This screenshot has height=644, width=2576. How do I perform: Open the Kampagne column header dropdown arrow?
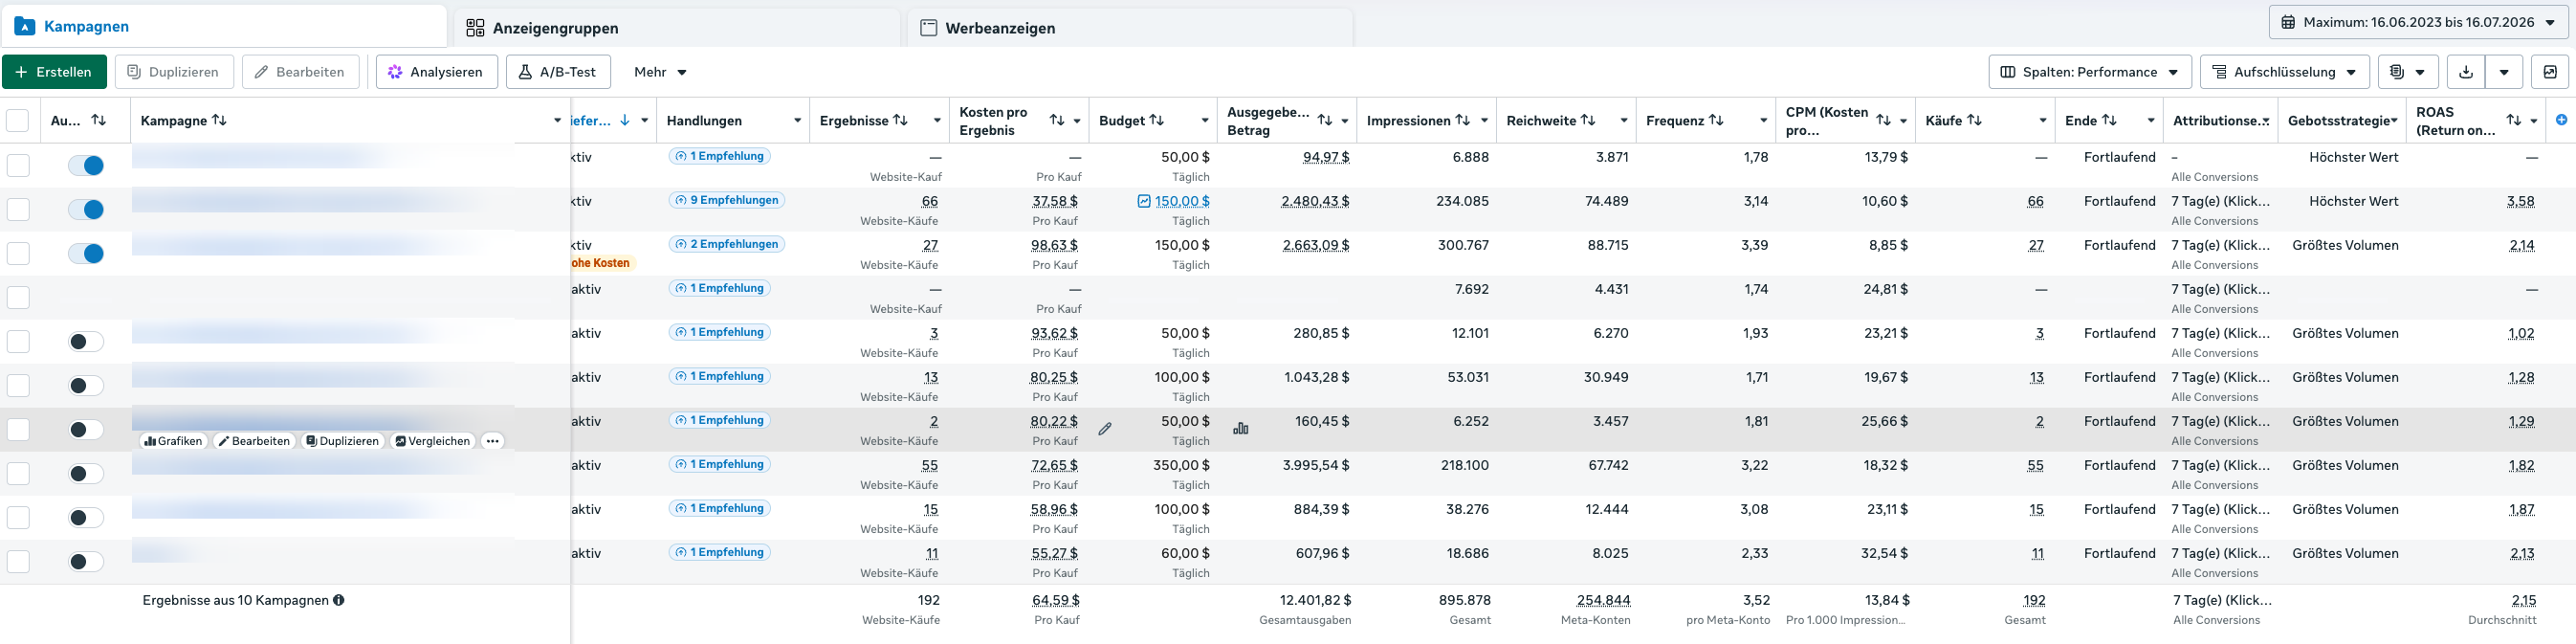(x=557, y=121)
